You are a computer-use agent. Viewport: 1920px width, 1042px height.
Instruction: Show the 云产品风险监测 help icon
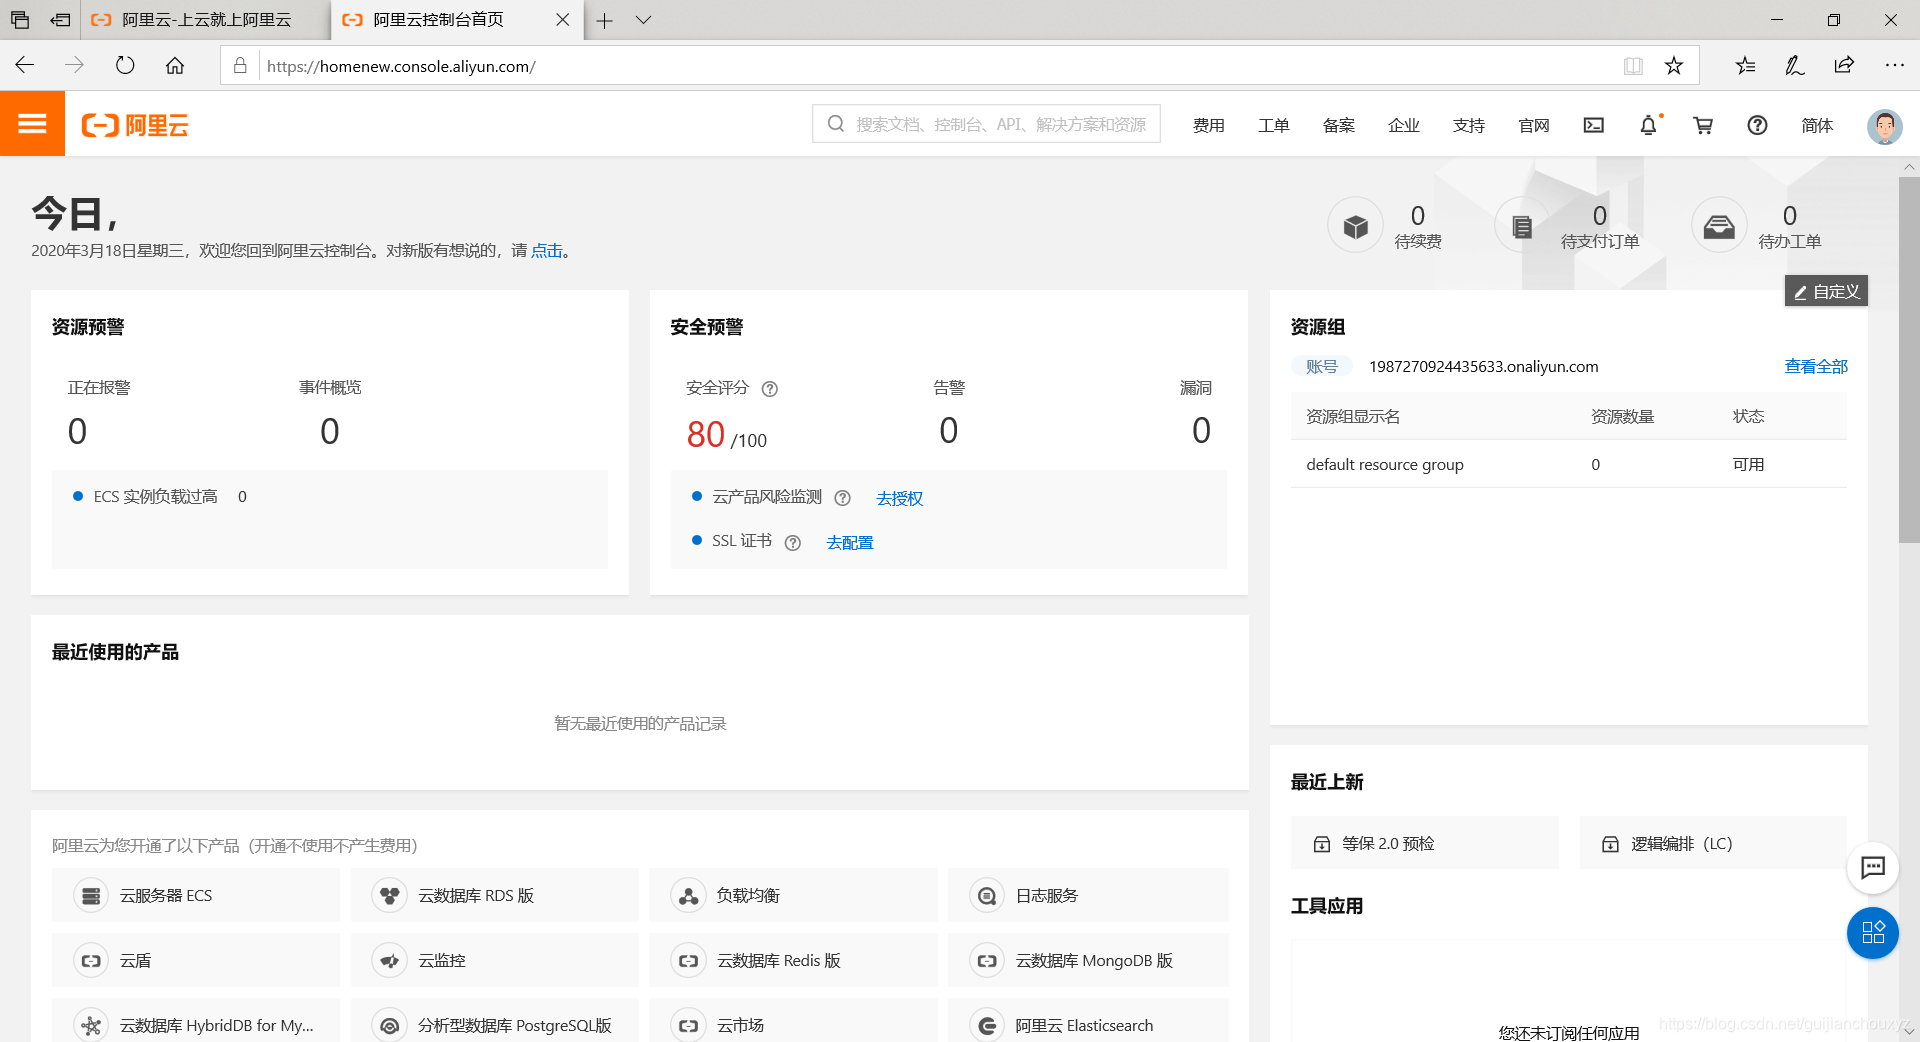pyautogui.click(x=843, y=498)
